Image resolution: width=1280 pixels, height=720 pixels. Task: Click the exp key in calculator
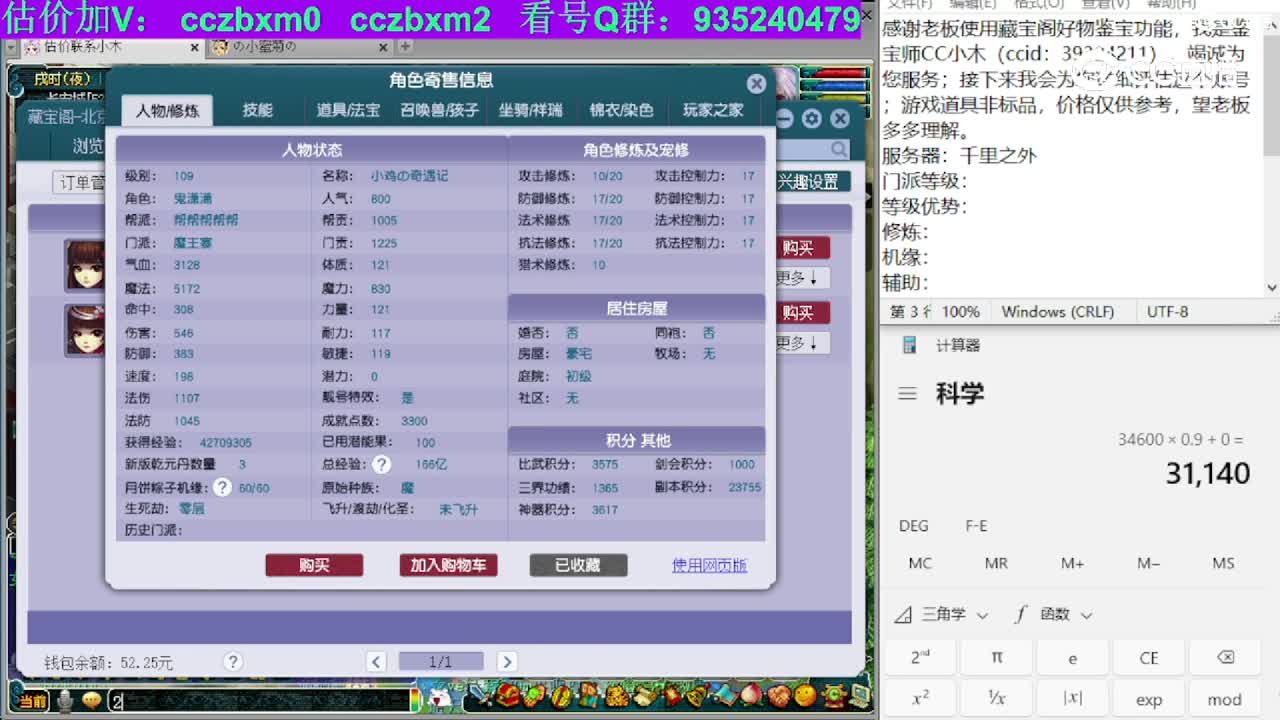click(1149, 699)
